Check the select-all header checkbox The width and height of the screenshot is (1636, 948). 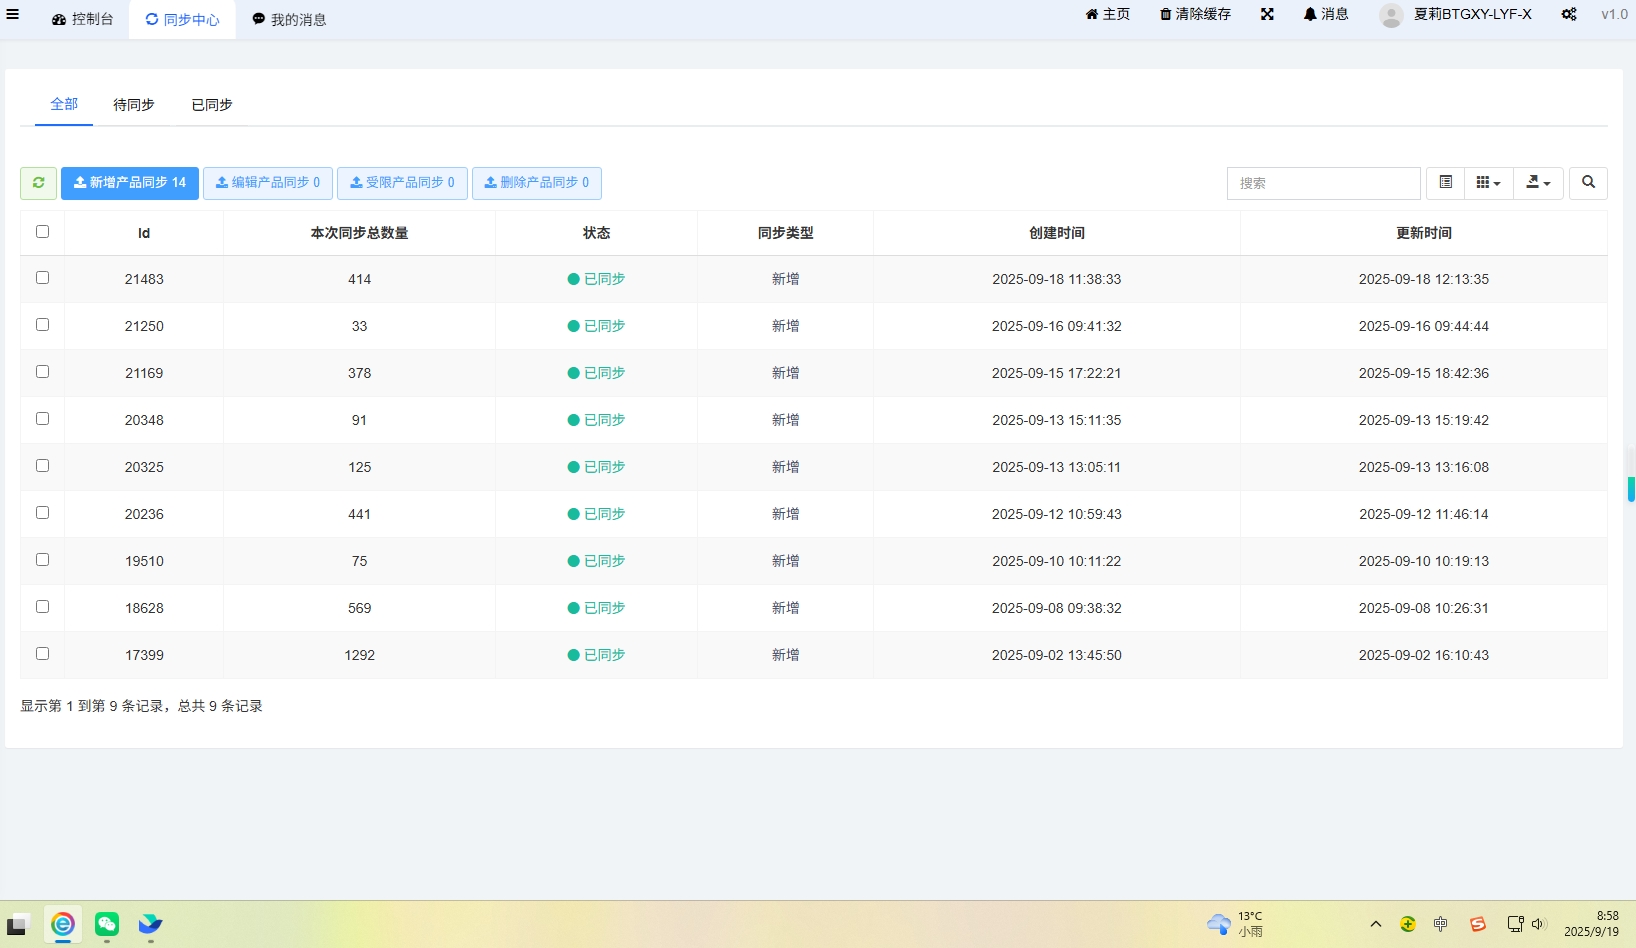[x=42, y=232]
